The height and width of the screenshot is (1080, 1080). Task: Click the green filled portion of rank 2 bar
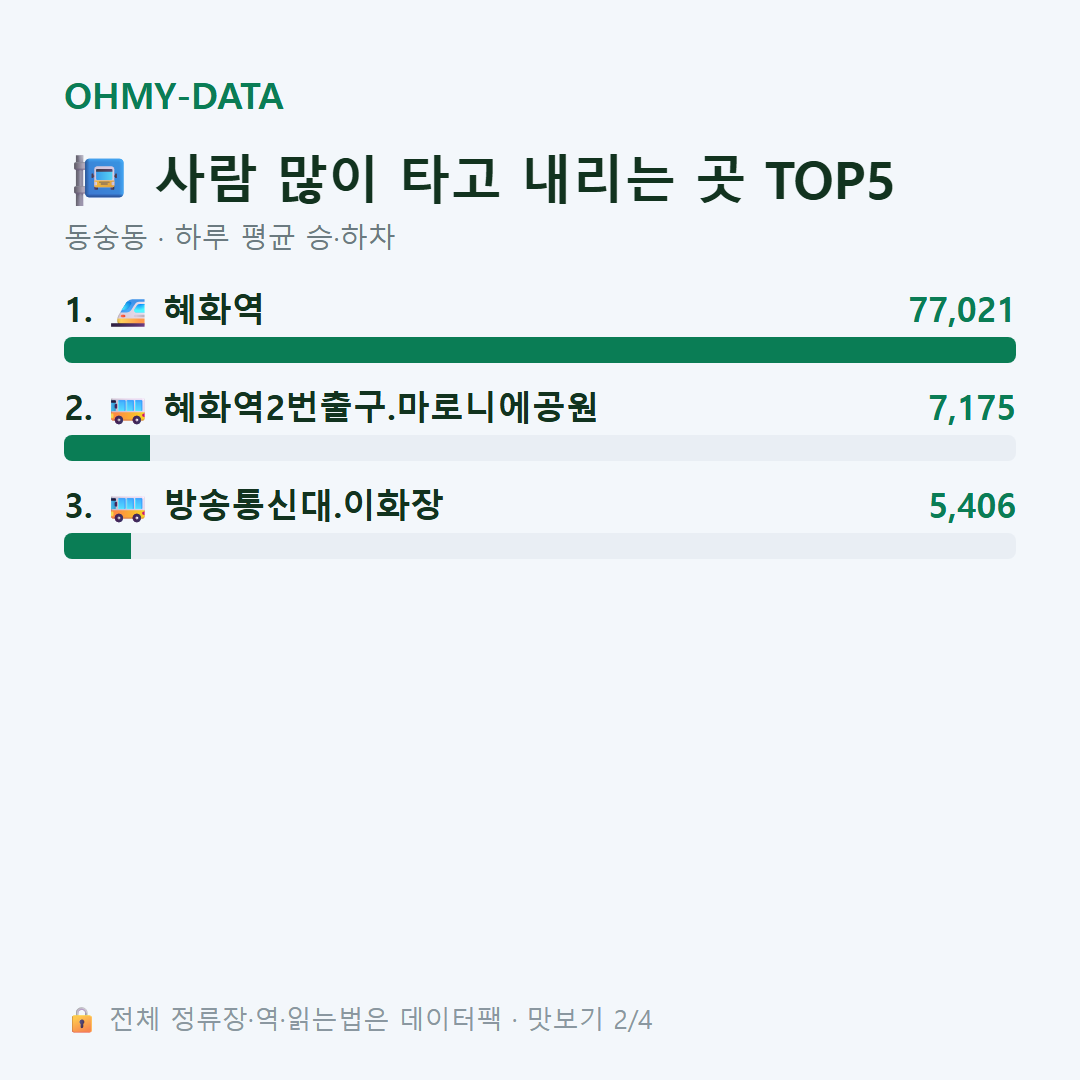(x=107, y=448)
